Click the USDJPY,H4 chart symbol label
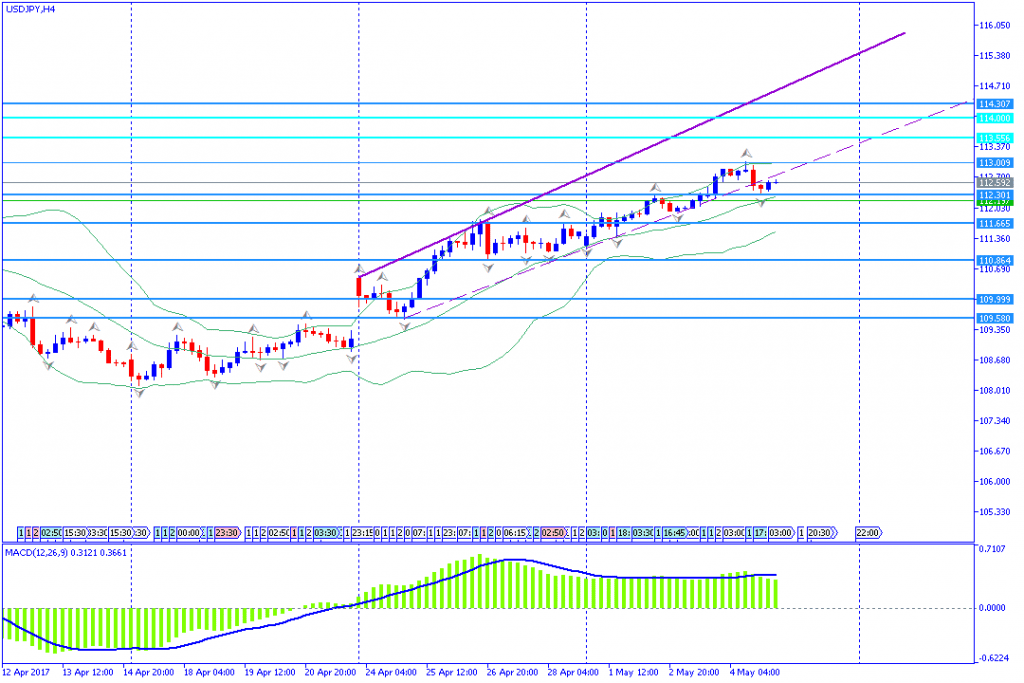 (x=30, y=10)
